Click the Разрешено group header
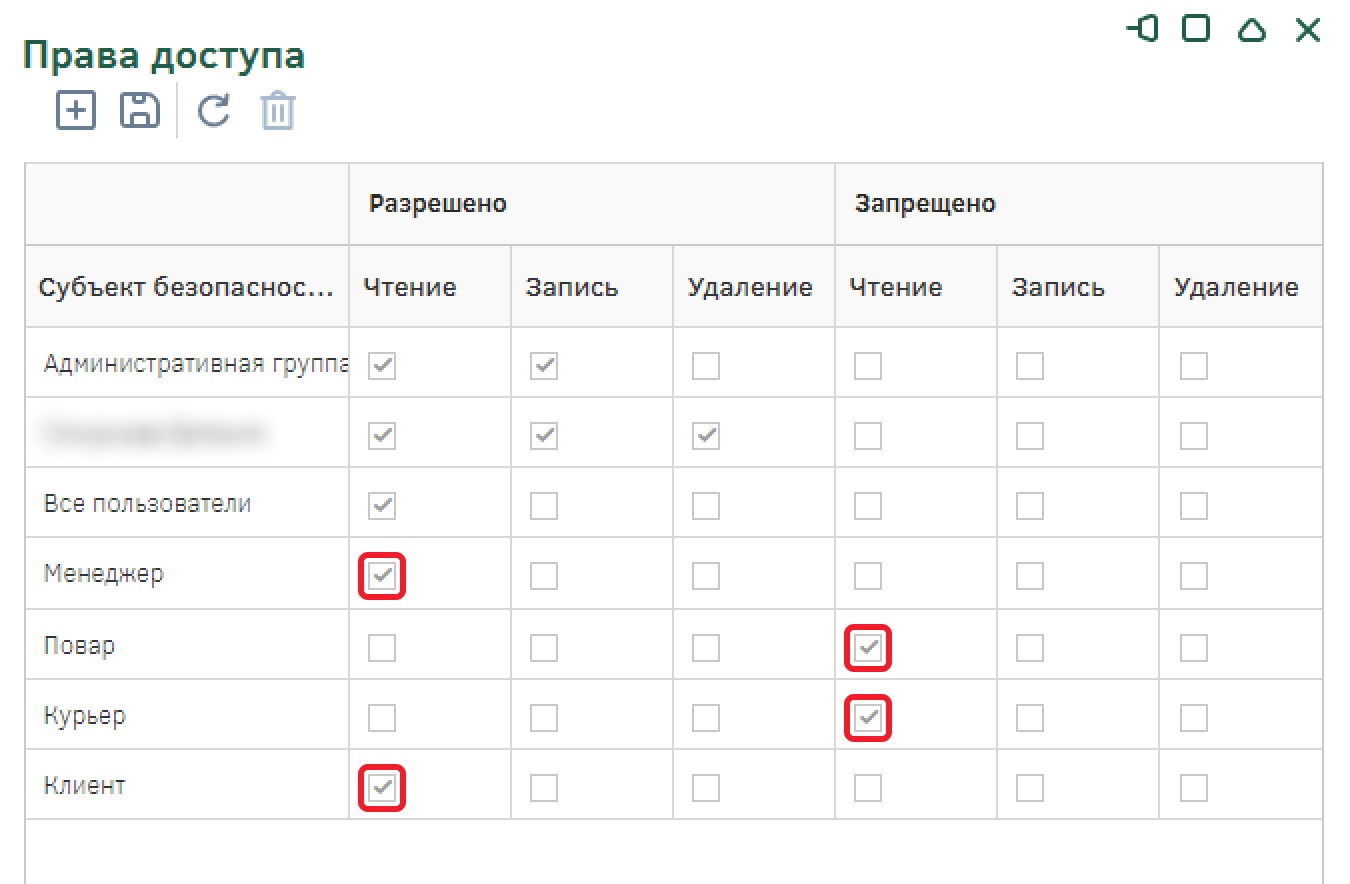 coord(438,204)
